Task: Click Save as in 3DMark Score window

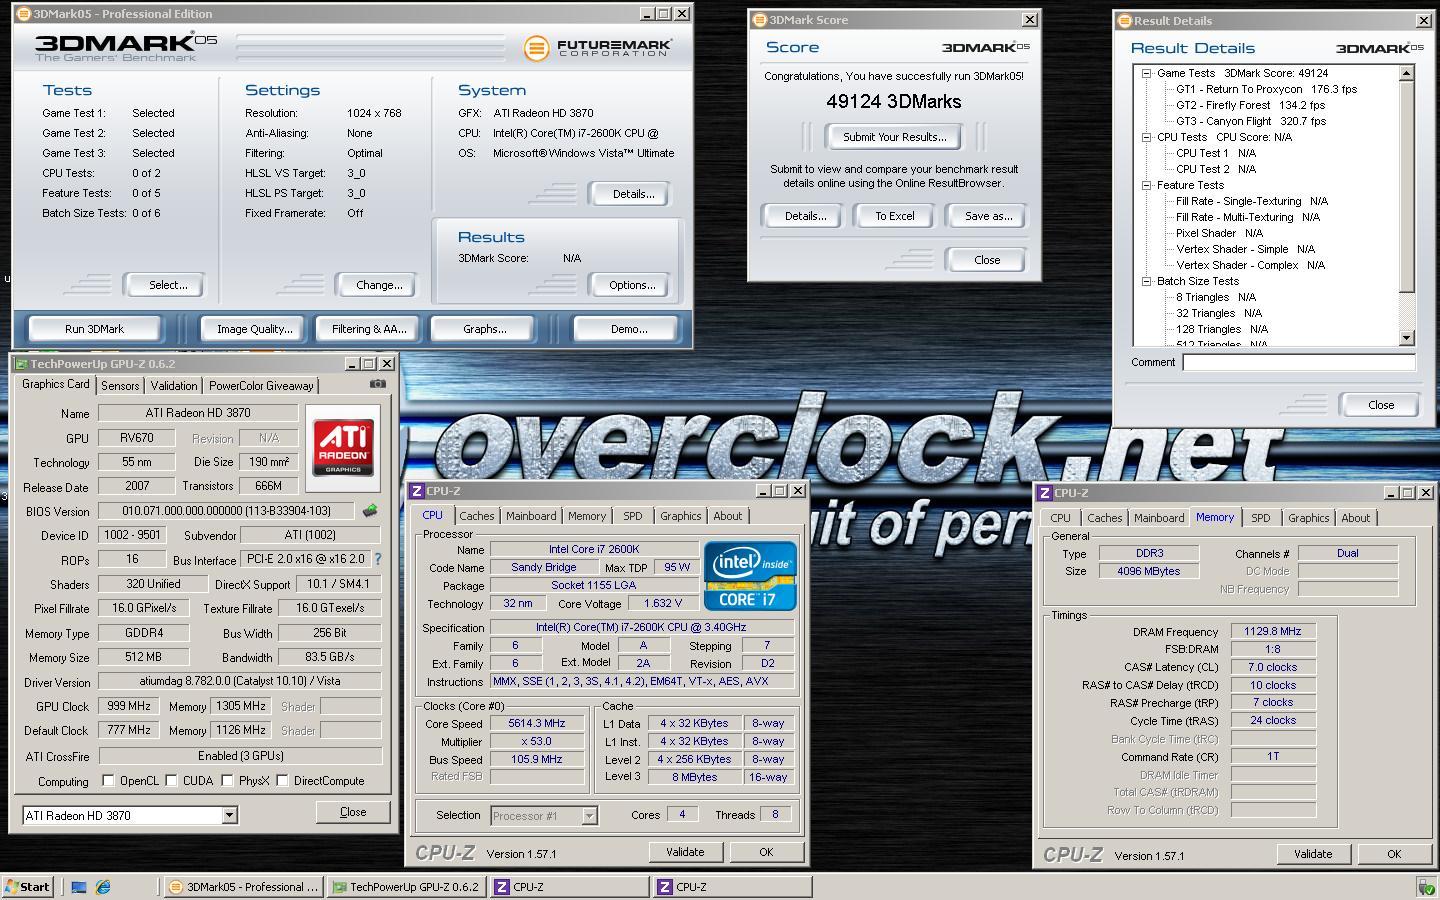Action: [988, 216]
